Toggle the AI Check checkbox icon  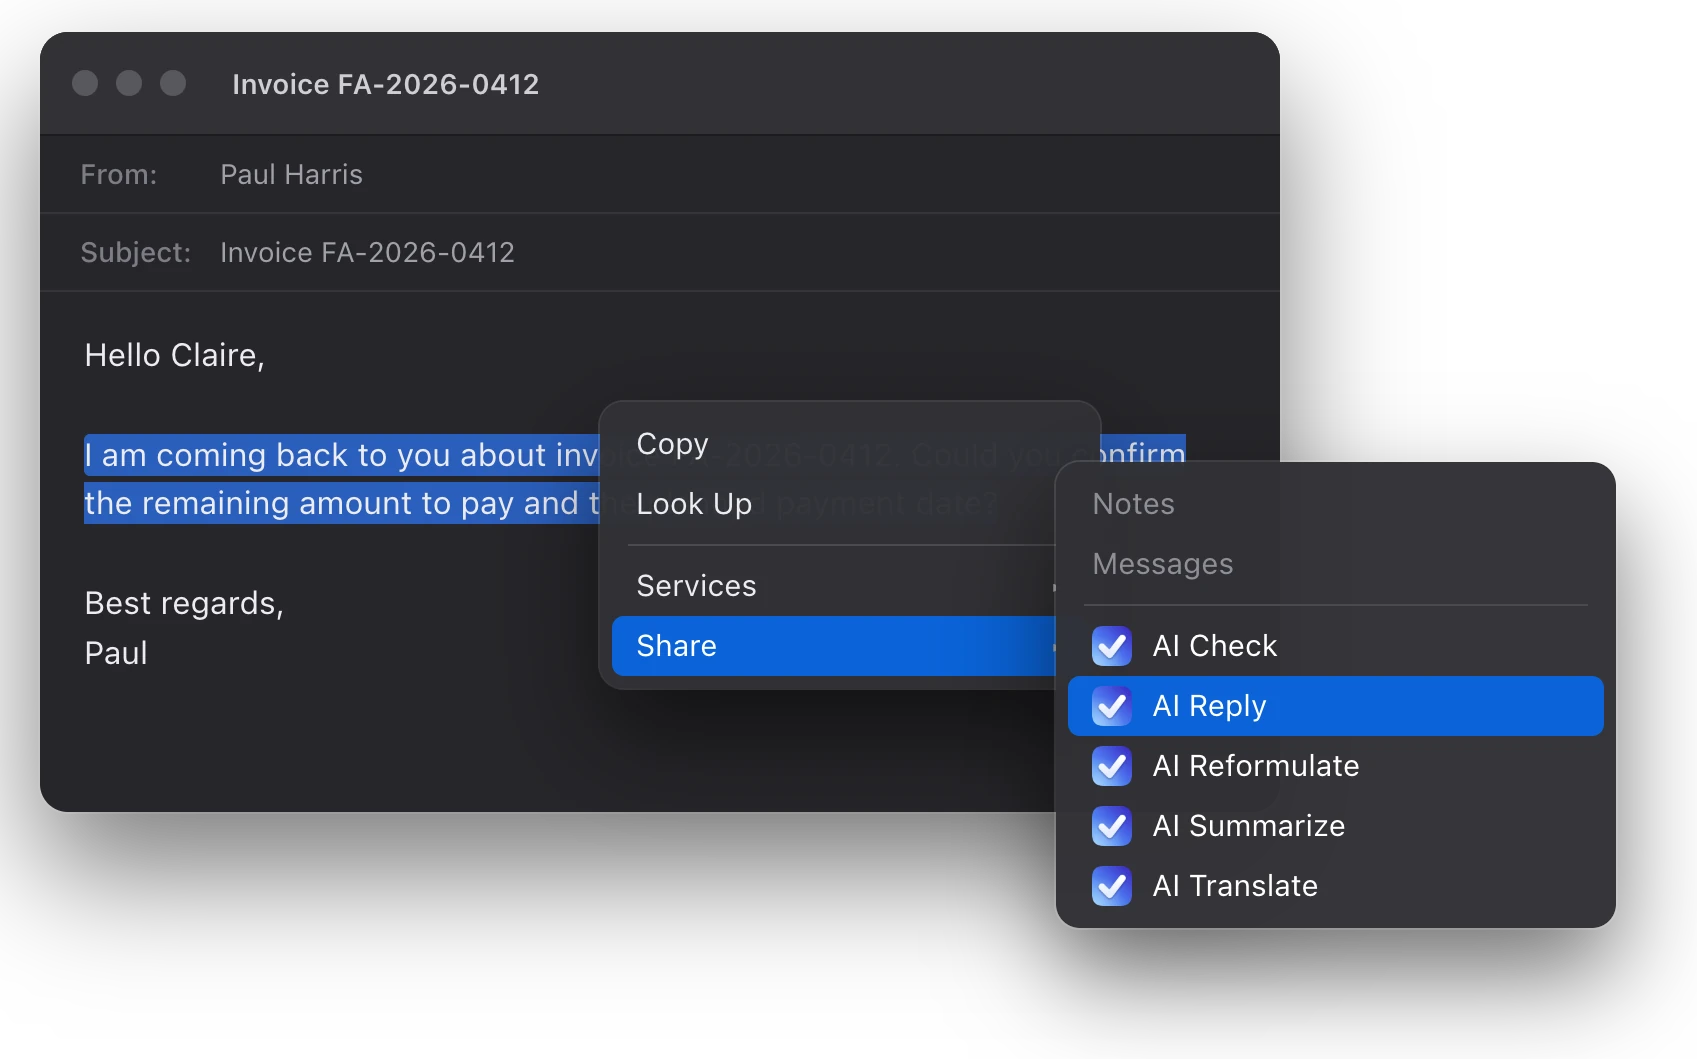1112,646
